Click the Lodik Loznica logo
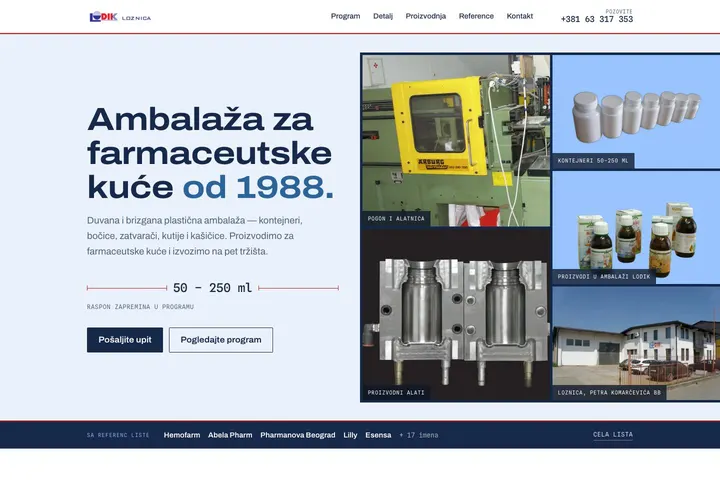The image size is (720, 480). click(120, 17)
